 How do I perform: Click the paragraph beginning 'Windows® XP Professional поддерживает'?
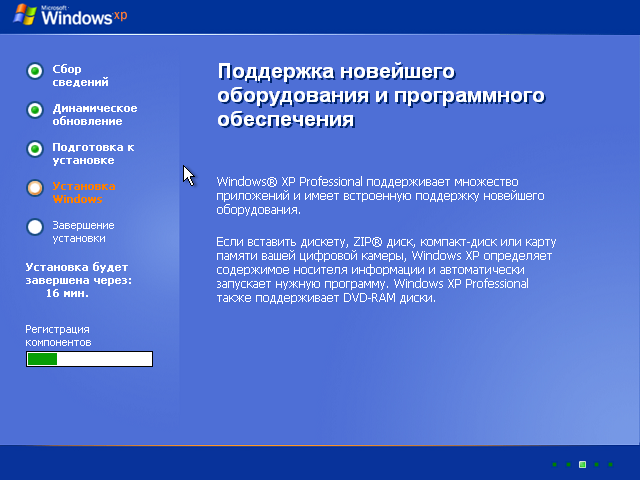coord(380,196)
